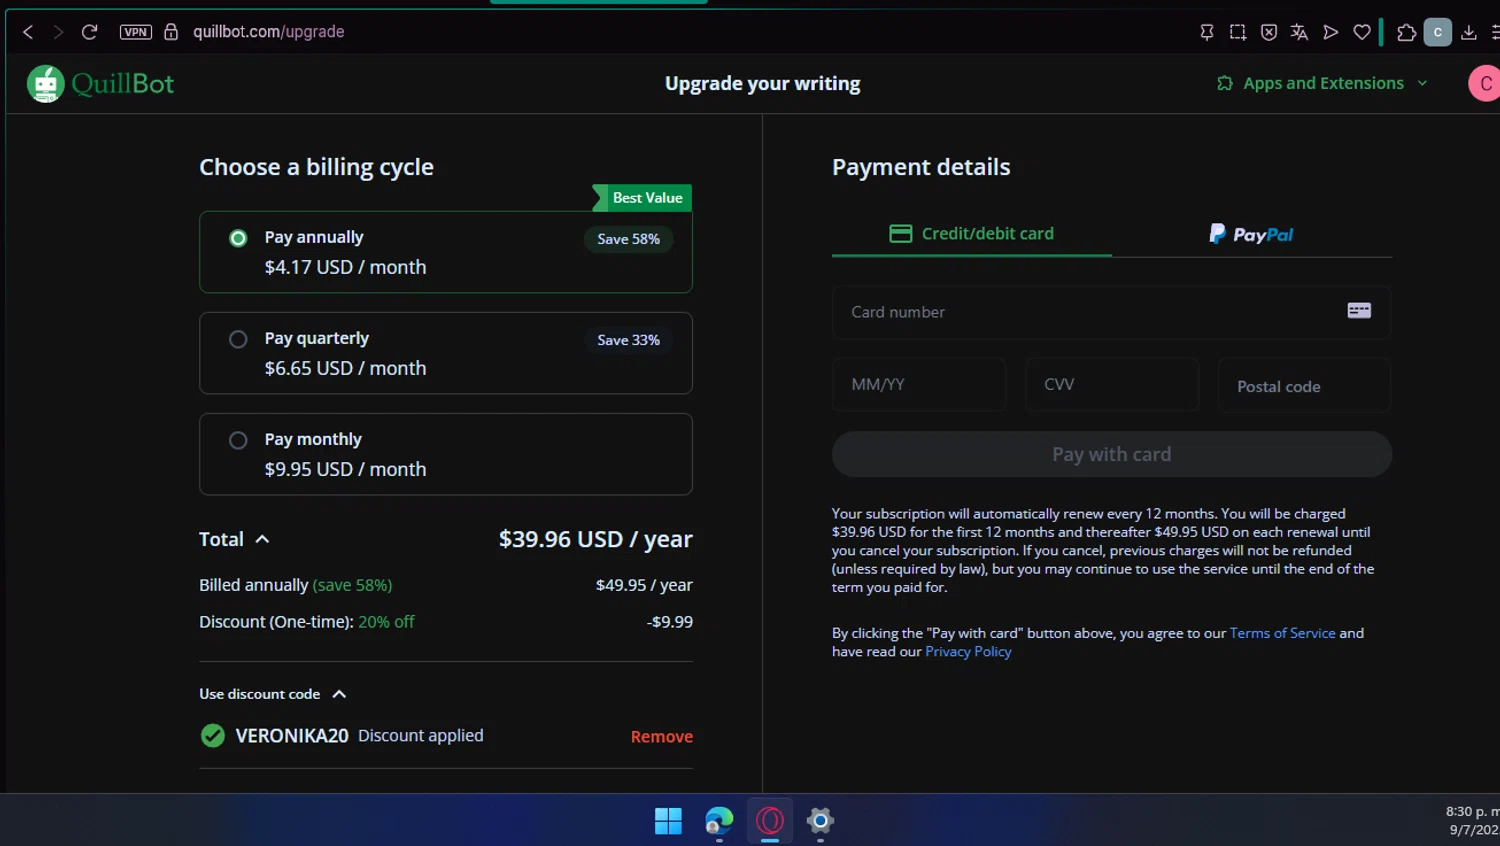
Task: Select the Pay monthly radio button
Action: point(238,440)
